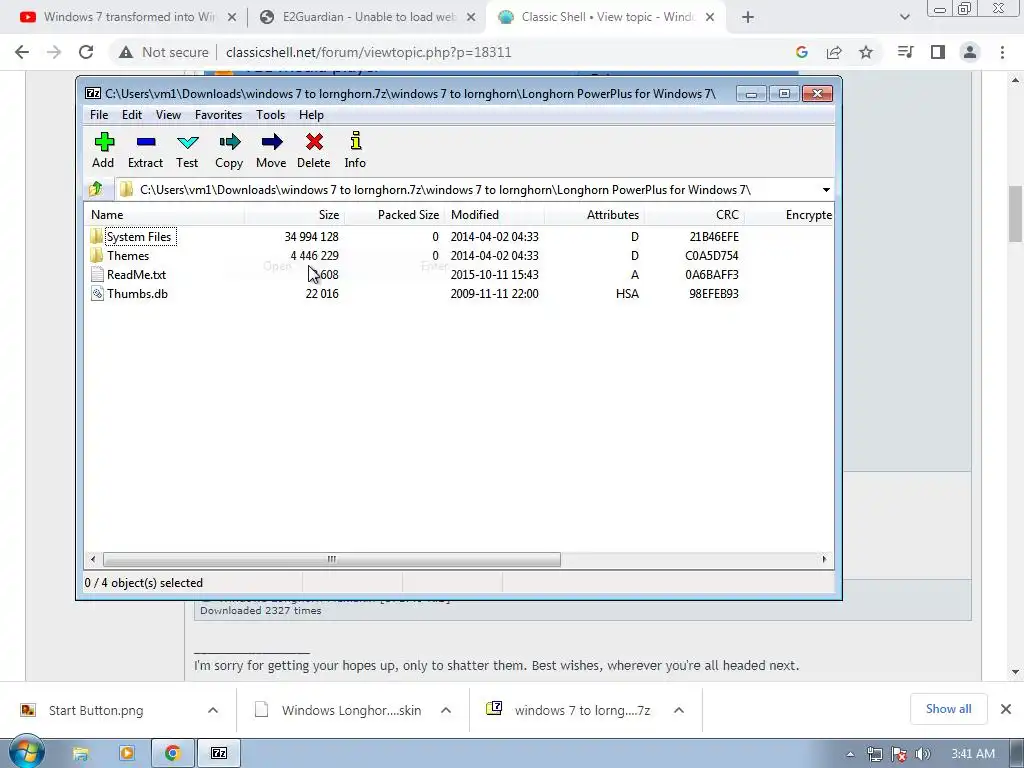
Task: Open Windows Media Player from taskbar
Action: click(127, 754)
